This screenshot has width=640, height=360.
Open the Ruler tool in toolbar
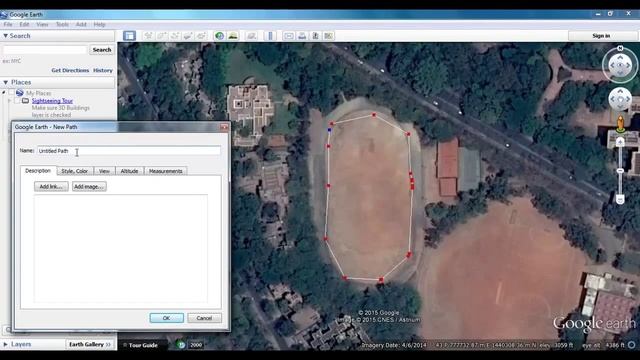tap(270, 36)
